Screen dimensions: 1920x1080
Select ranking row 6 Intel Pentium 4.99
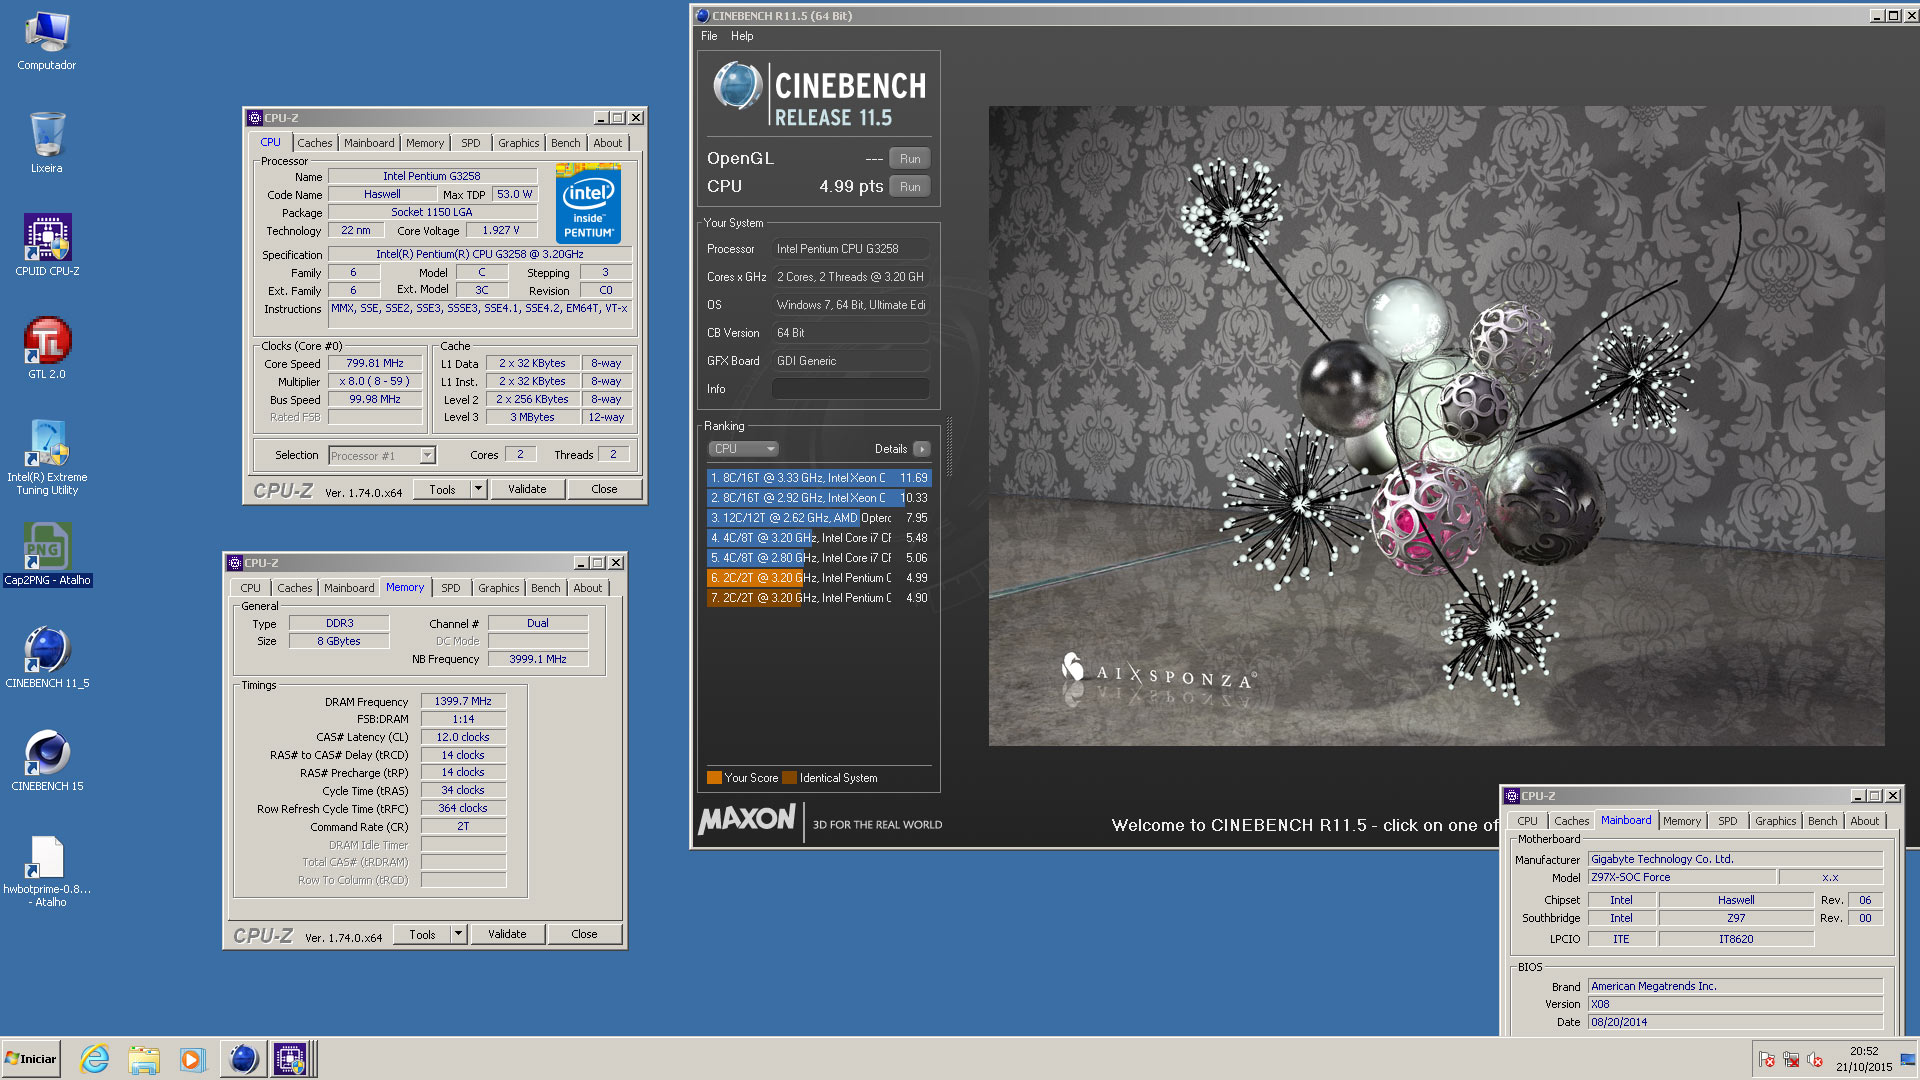818,578
